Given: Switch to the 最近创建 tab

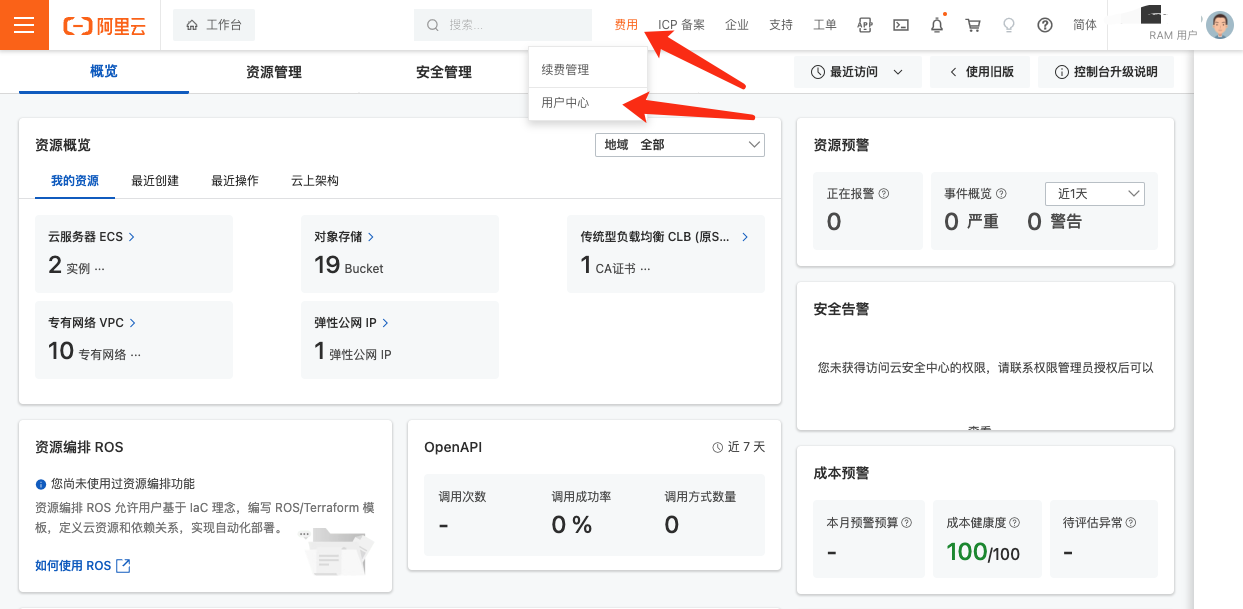Looking at the screenshot, I should (x=155, y=181).
